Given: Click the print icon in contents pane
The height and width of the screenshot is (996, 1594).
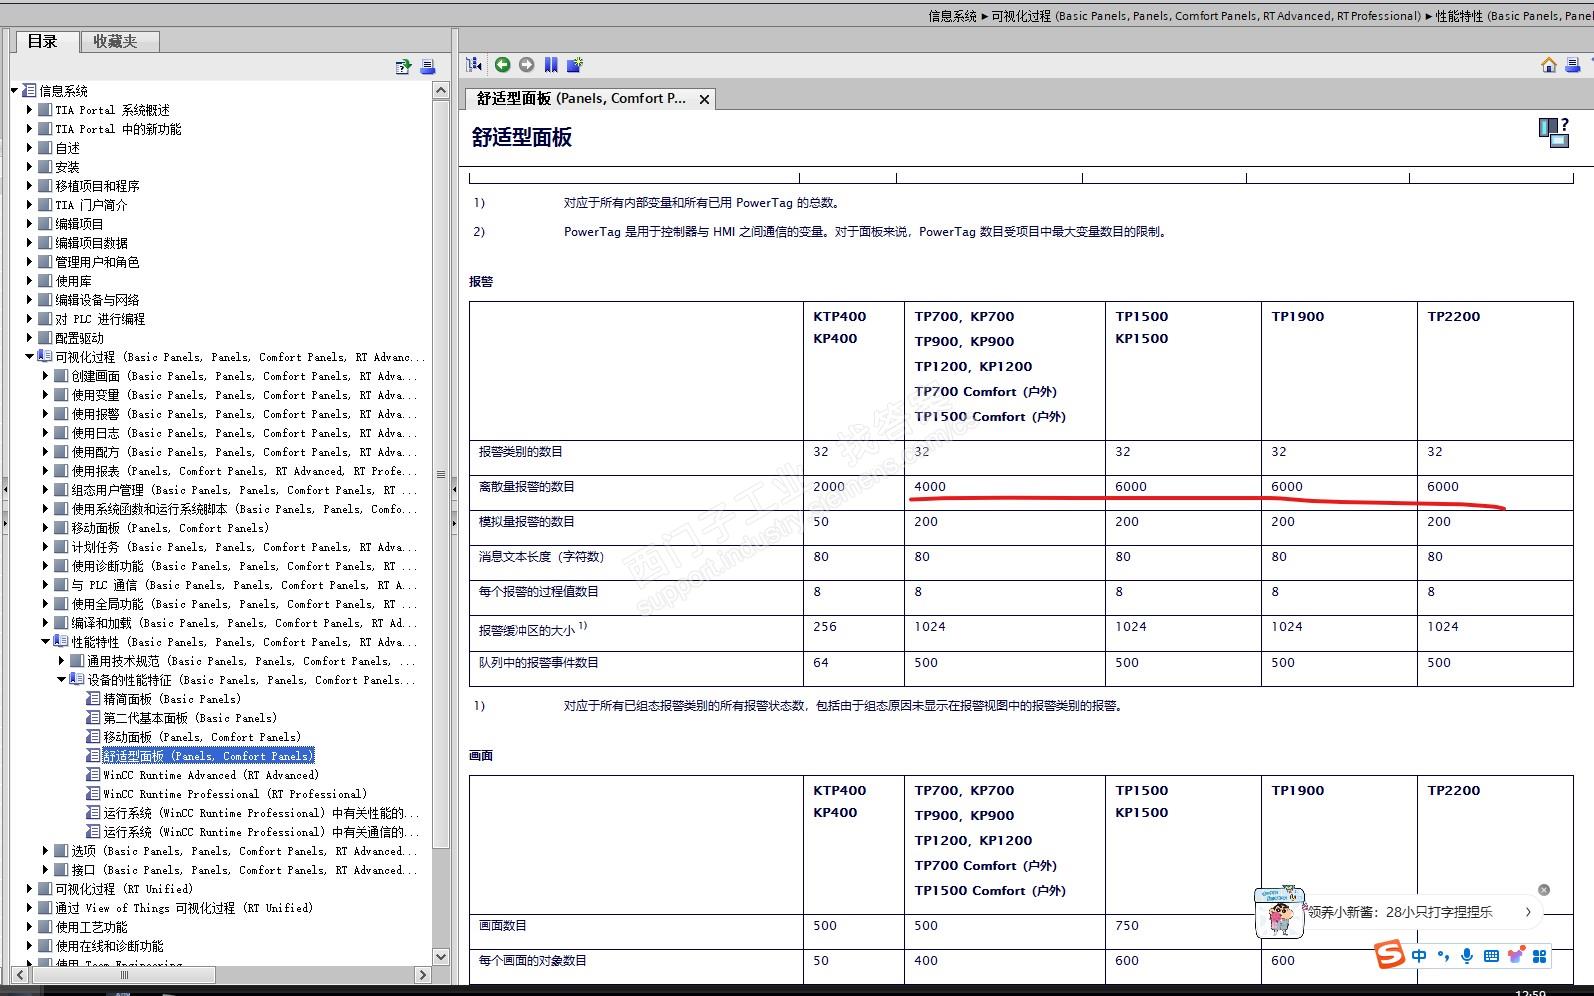Looking at the screenshot, I should tap(428, 67).
